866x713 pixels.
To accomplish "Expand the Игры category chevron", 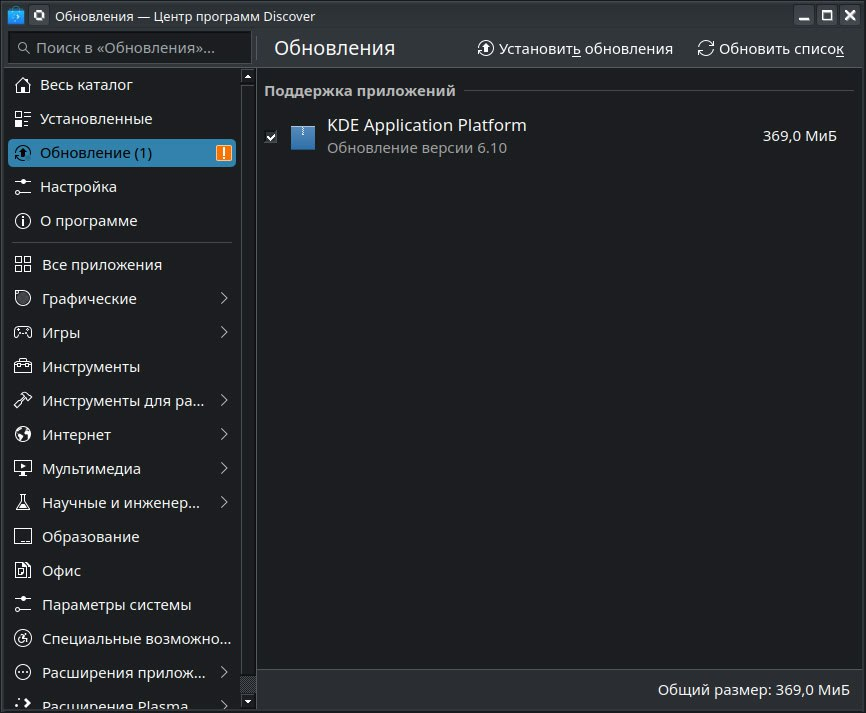I will (x=224, y=332).
